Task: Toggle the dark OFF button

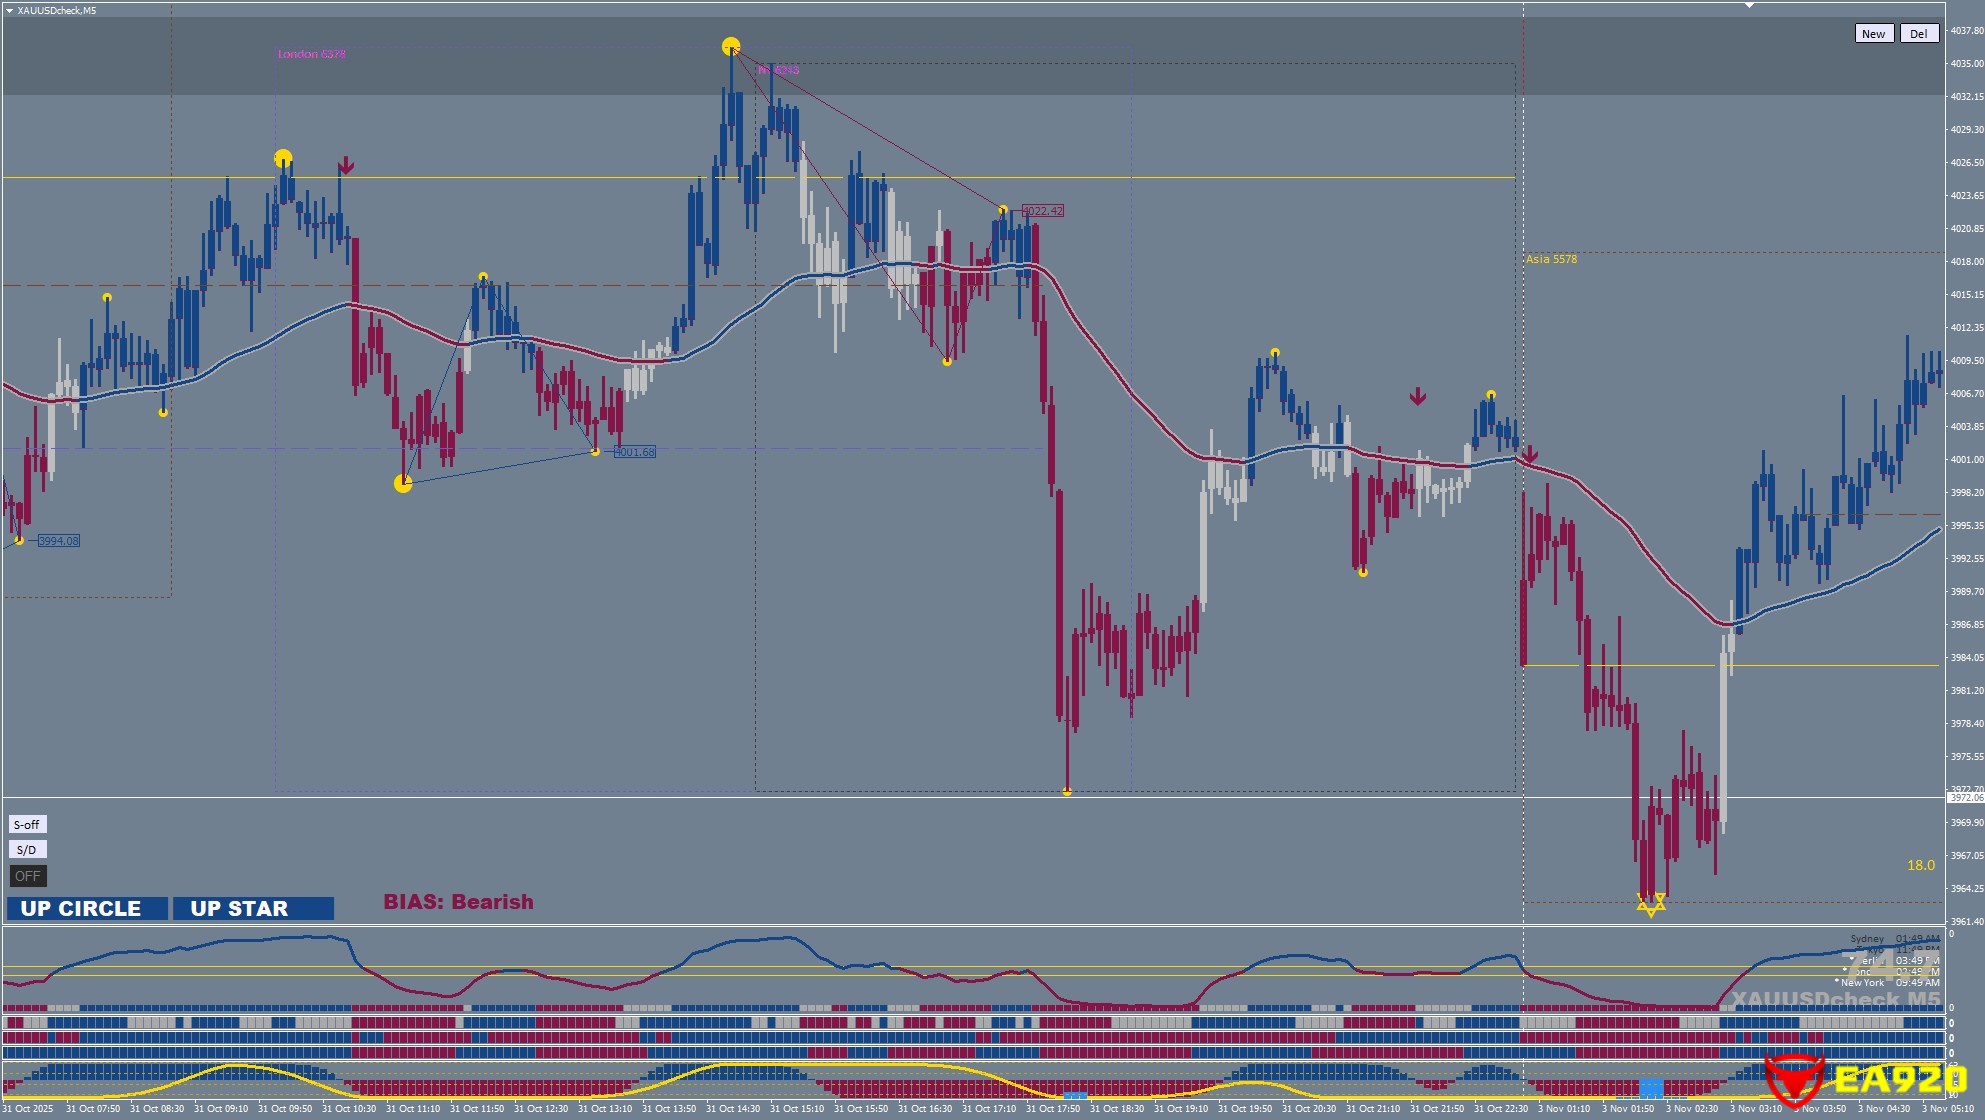Action: (27, 876)
